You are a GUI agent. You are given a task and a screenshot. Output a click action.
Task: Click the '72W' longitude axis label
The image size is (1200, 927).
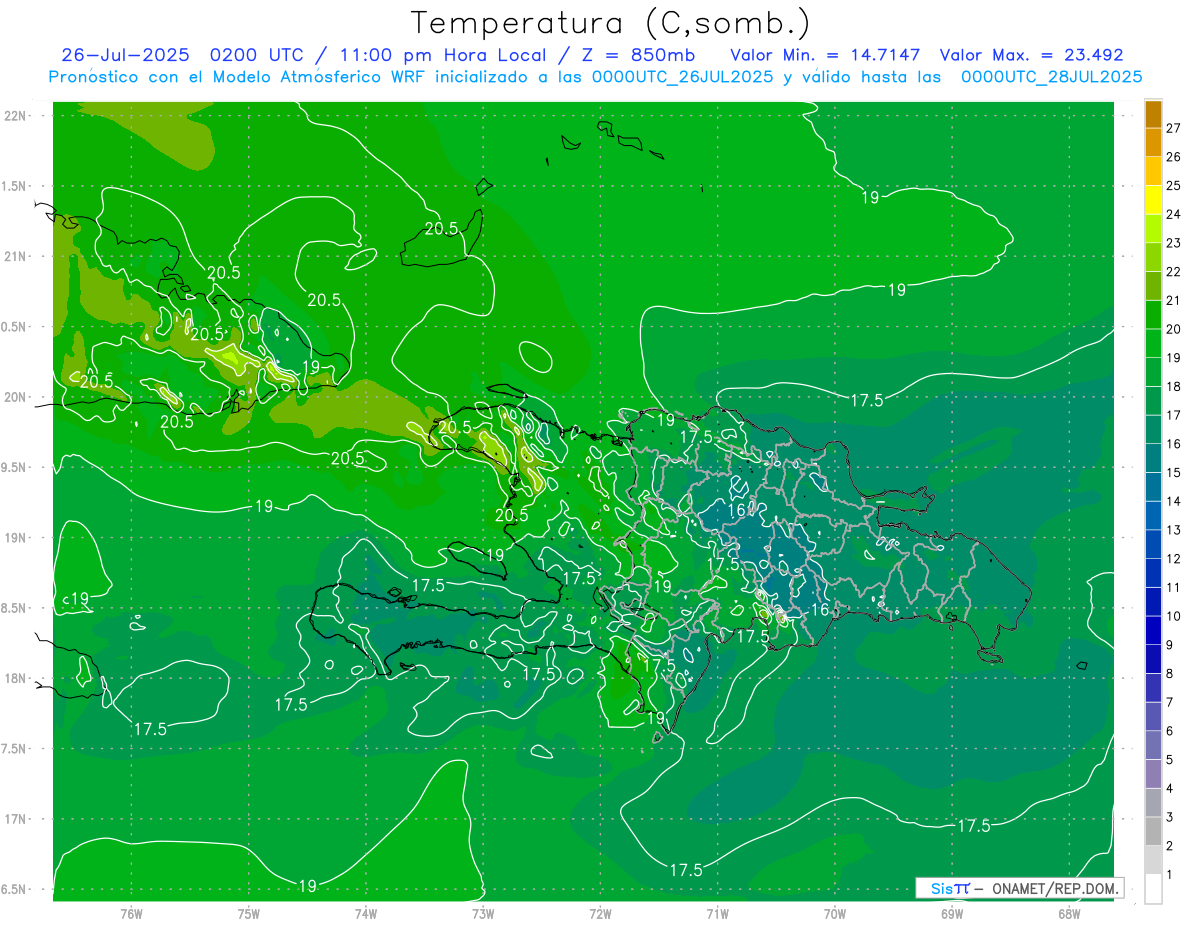coord(600,913)
